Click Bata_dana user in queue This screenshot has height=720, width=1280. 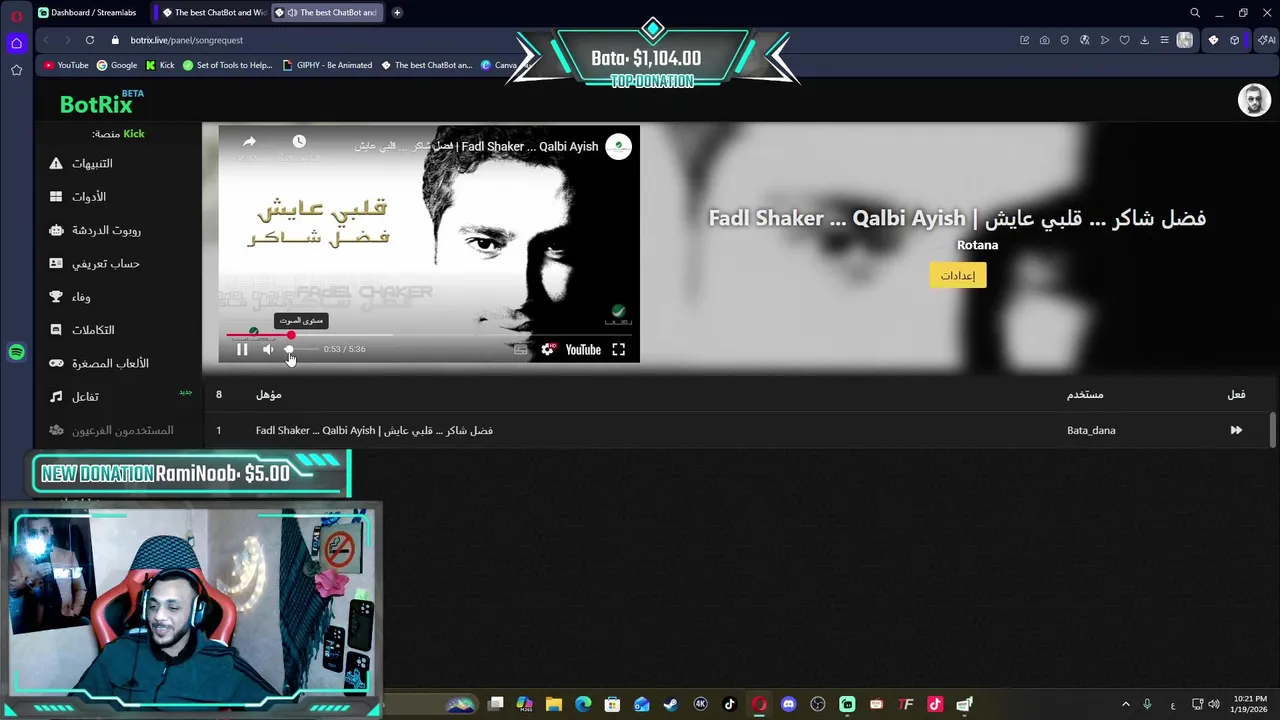point(1091,430)
